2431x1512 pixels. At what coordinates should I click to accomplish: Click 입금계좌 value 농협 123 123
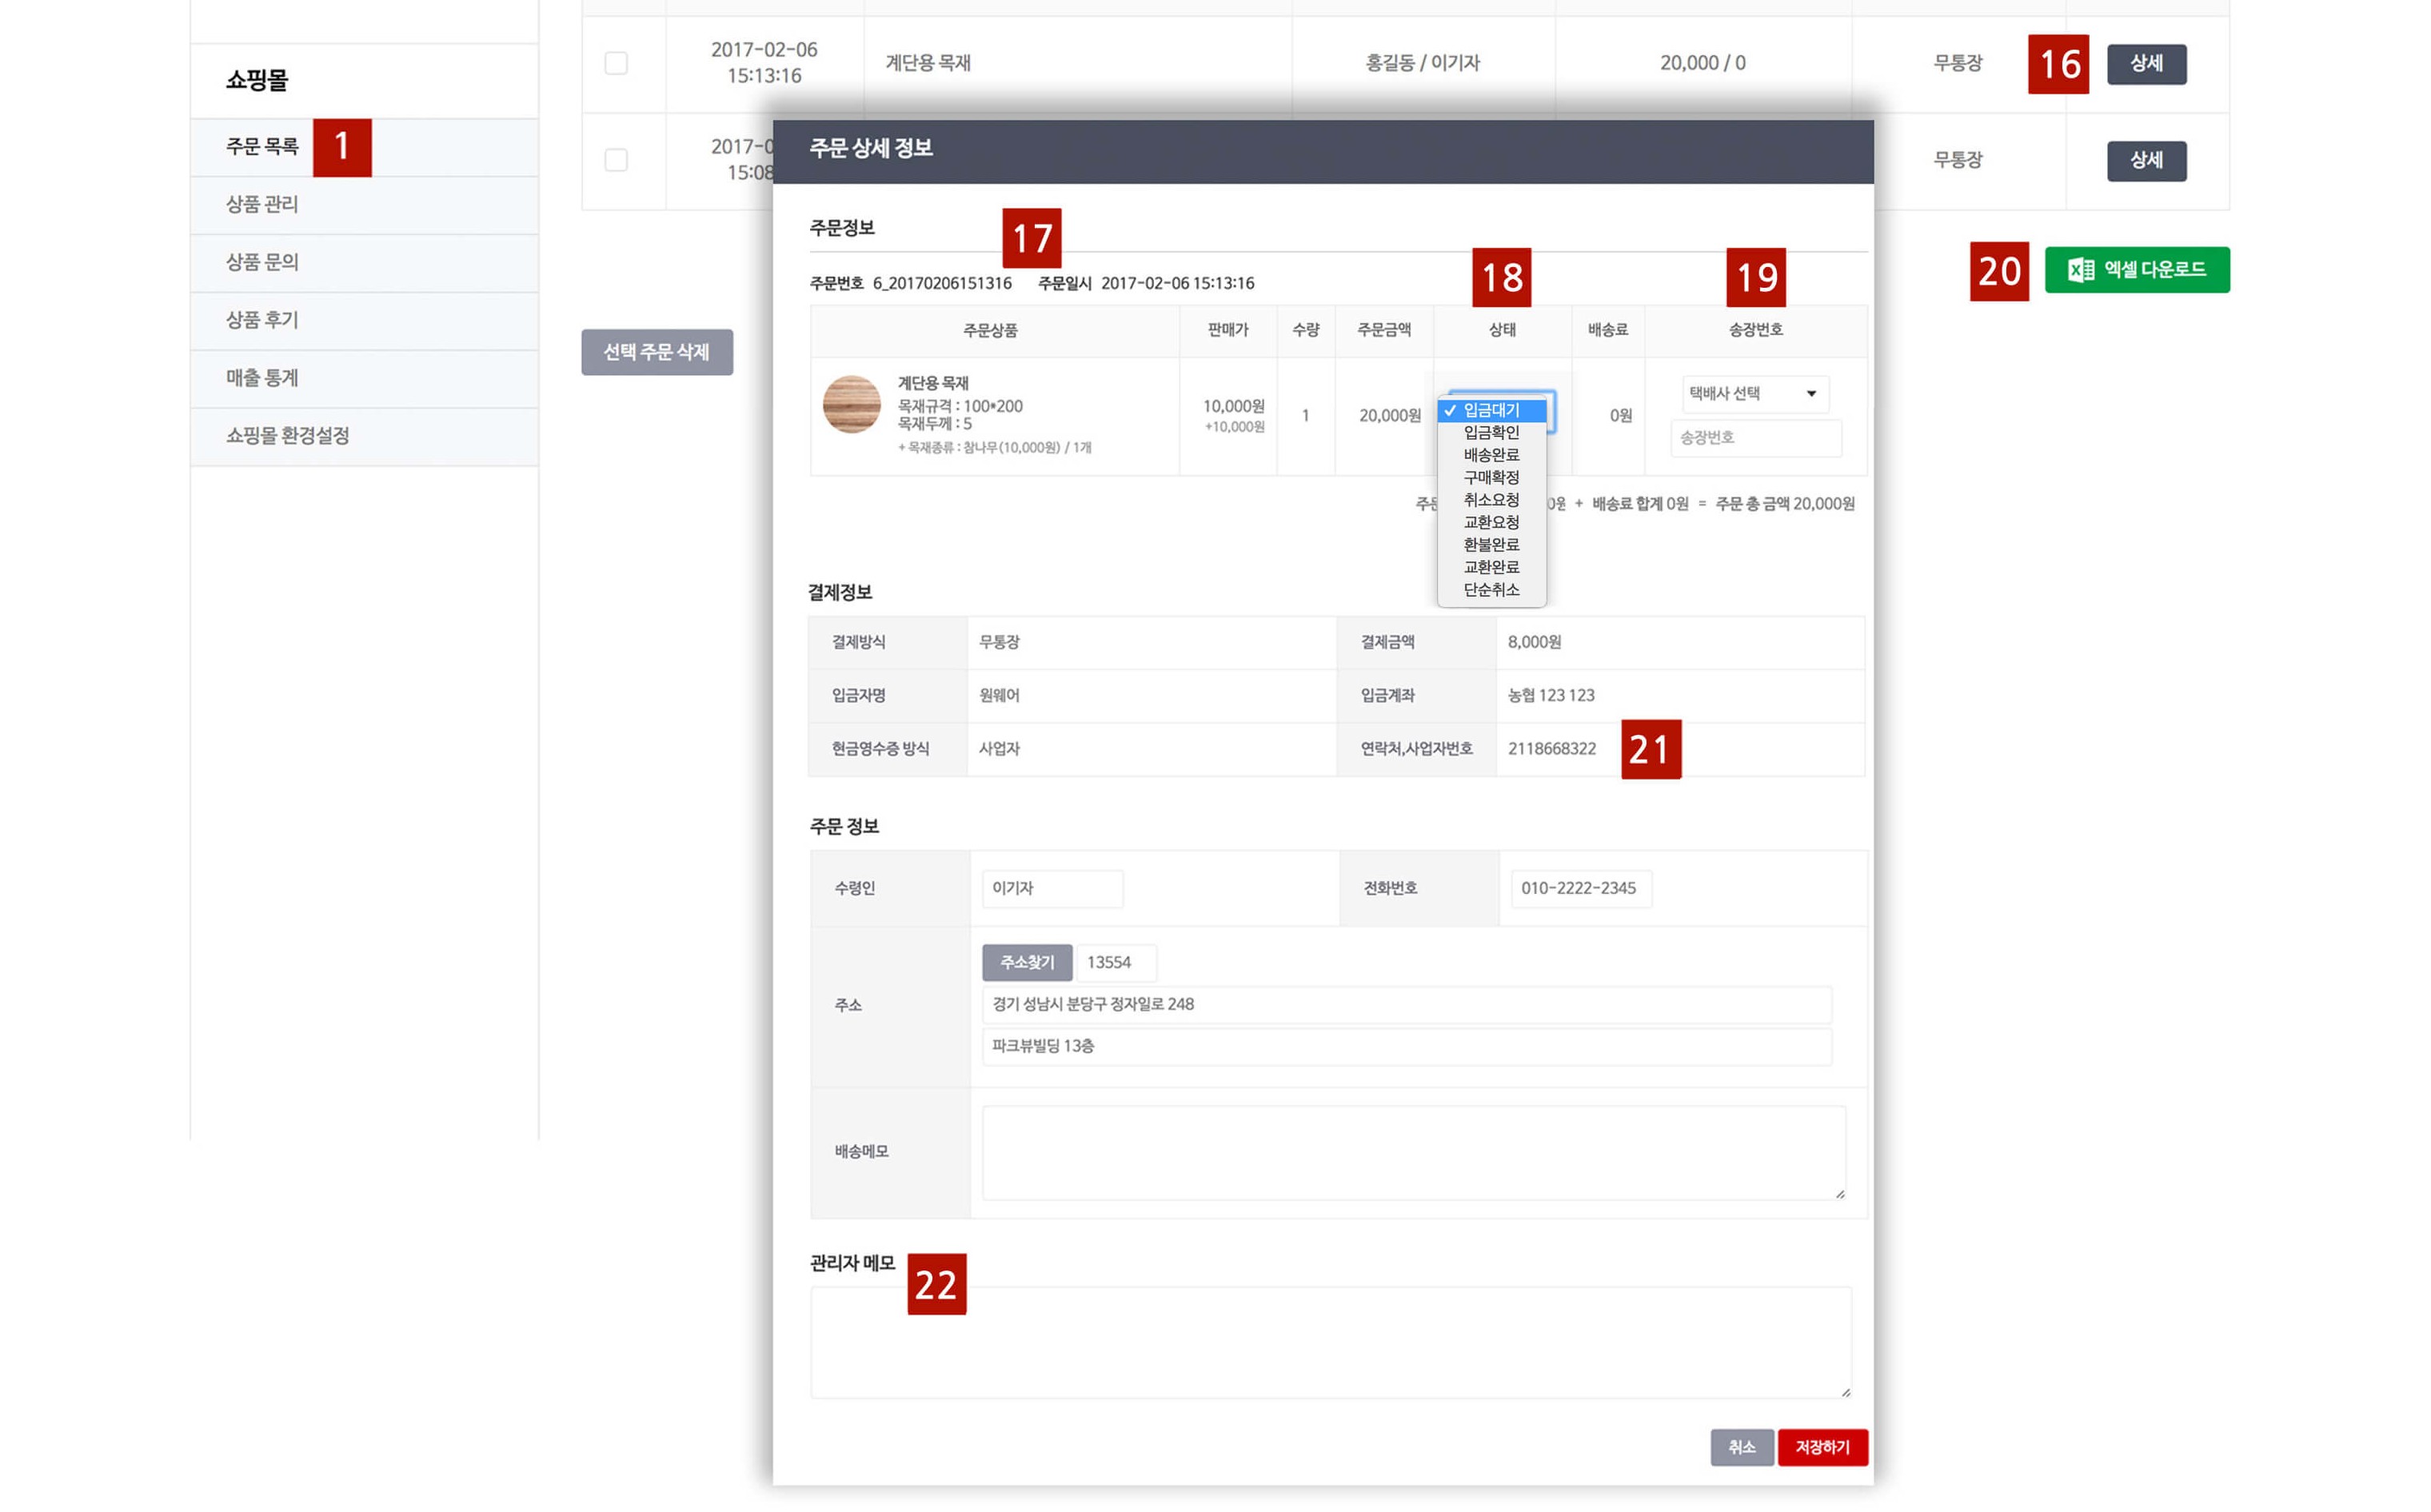1551,695
